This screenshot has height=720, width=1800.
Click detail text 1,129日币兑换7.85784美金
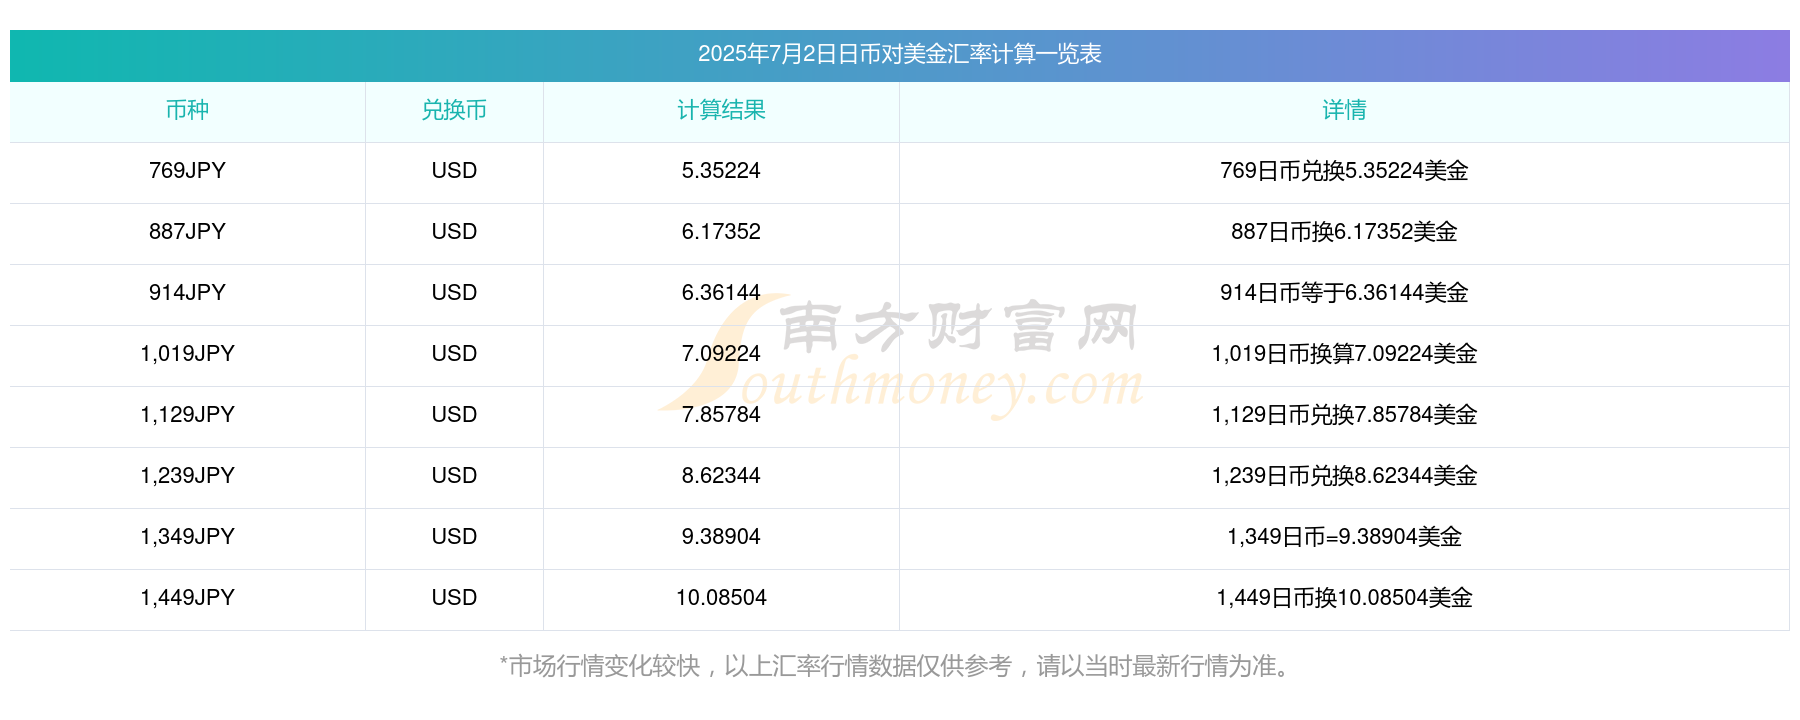pos(1344,415)
